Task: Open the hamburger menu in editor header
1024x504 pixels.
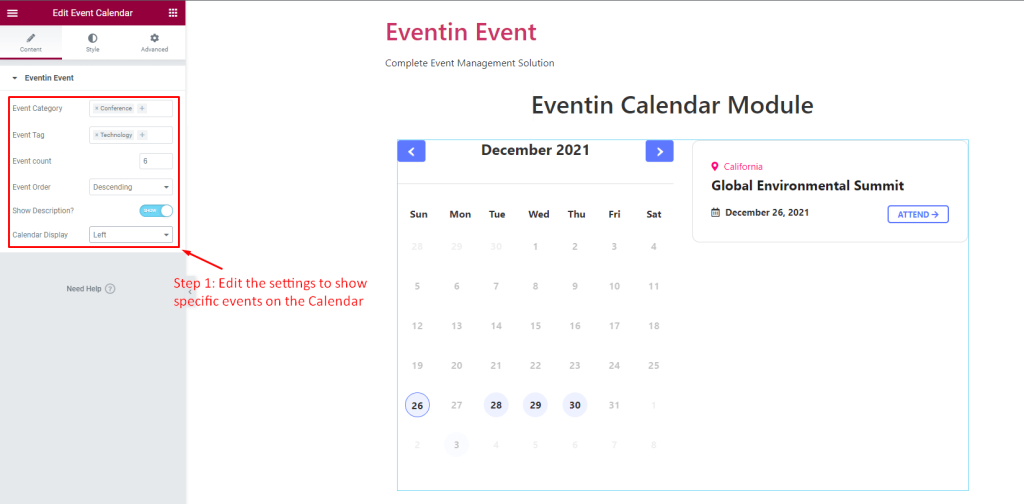Action: [x=12, y=13]
